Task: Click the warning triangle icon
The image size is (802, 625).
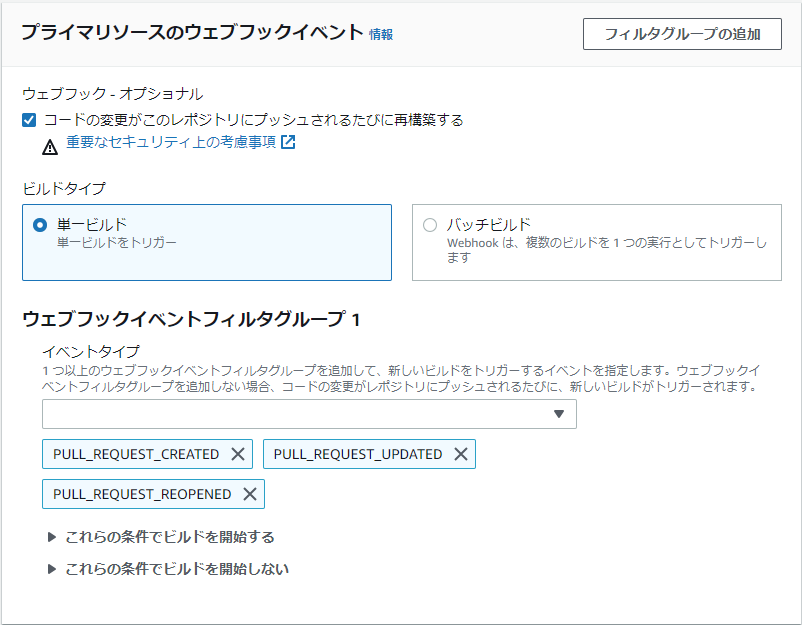Action: pos(48,146)
